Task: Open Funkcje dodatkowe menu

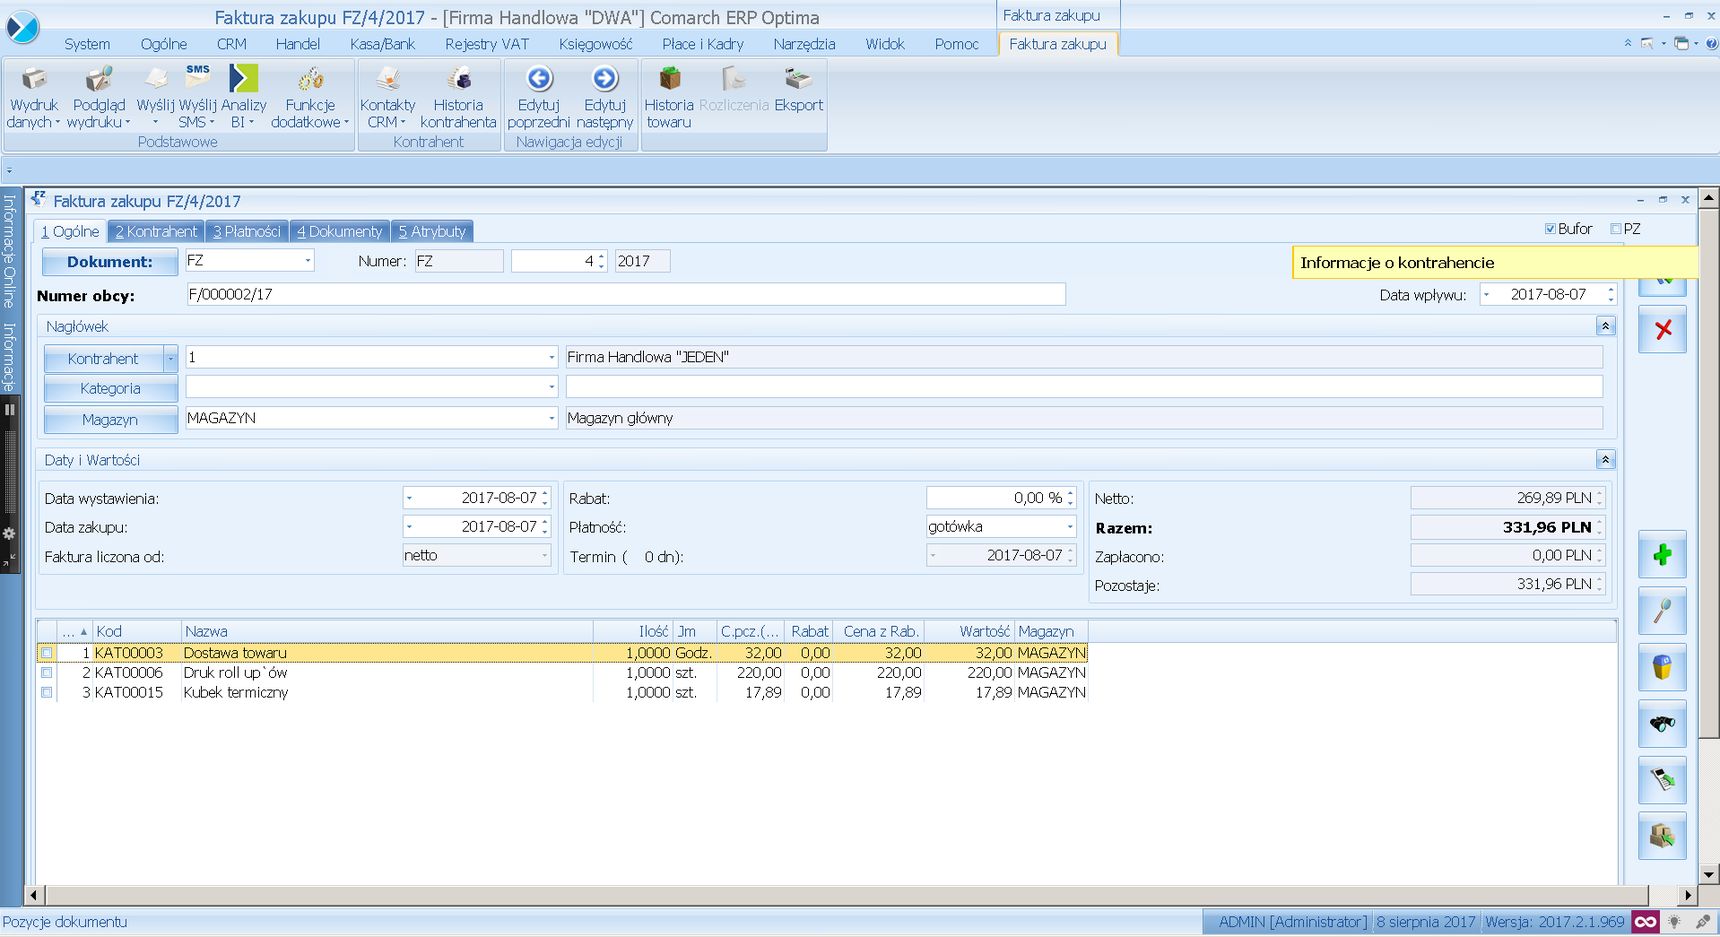Action: [310, 97]
